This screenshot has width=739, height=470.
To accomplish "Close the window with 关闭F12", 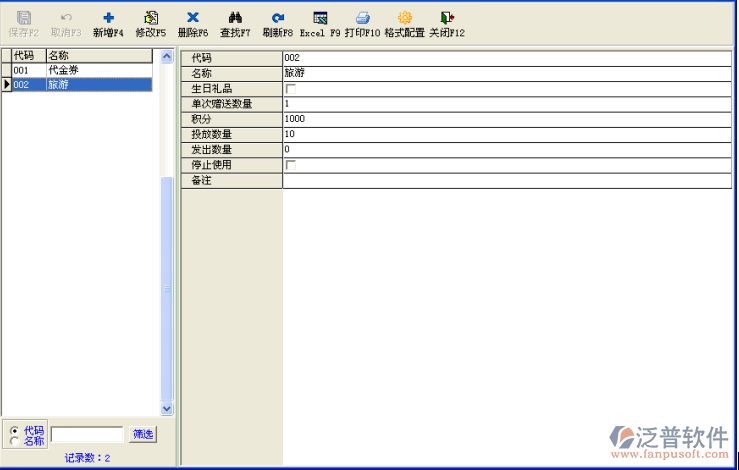I will [447, 18].
